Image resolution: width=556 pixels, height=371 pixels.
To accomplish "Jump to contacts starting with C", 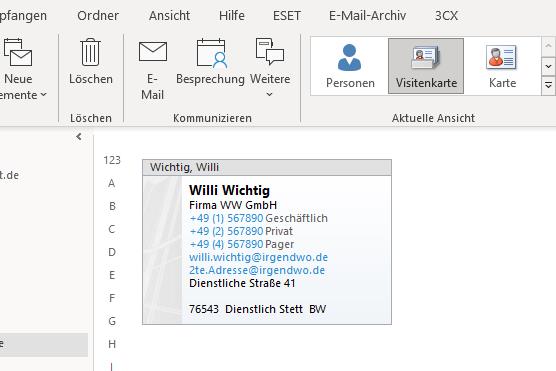I will 112,229.
